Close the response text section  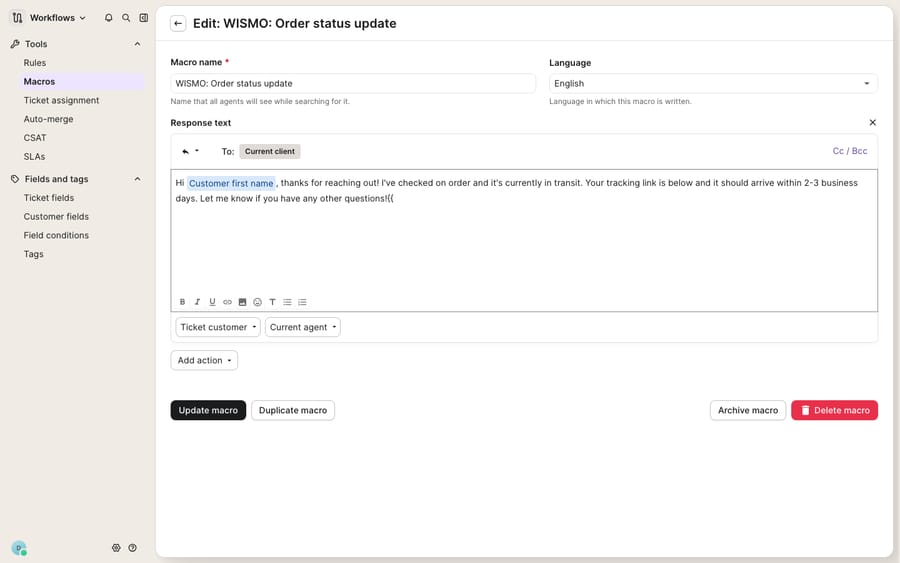[x=872, y=123]
